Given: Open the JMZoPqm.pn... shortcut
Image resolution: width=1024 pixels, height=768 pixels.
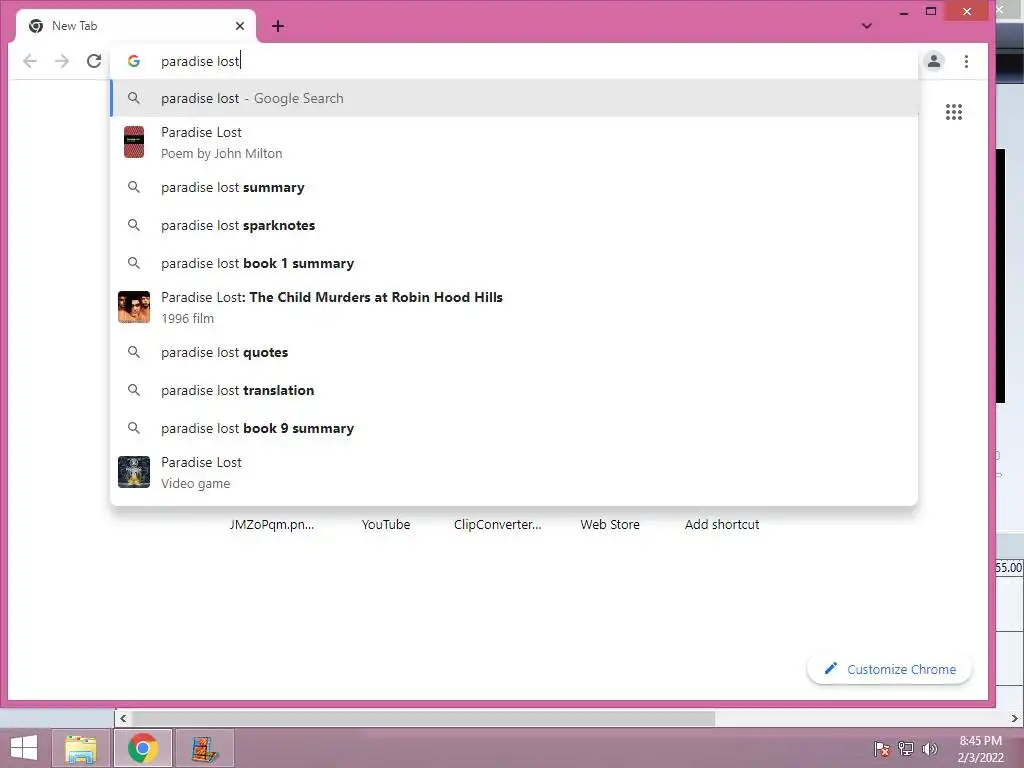Looking at the screenshot, I should 272,524.
